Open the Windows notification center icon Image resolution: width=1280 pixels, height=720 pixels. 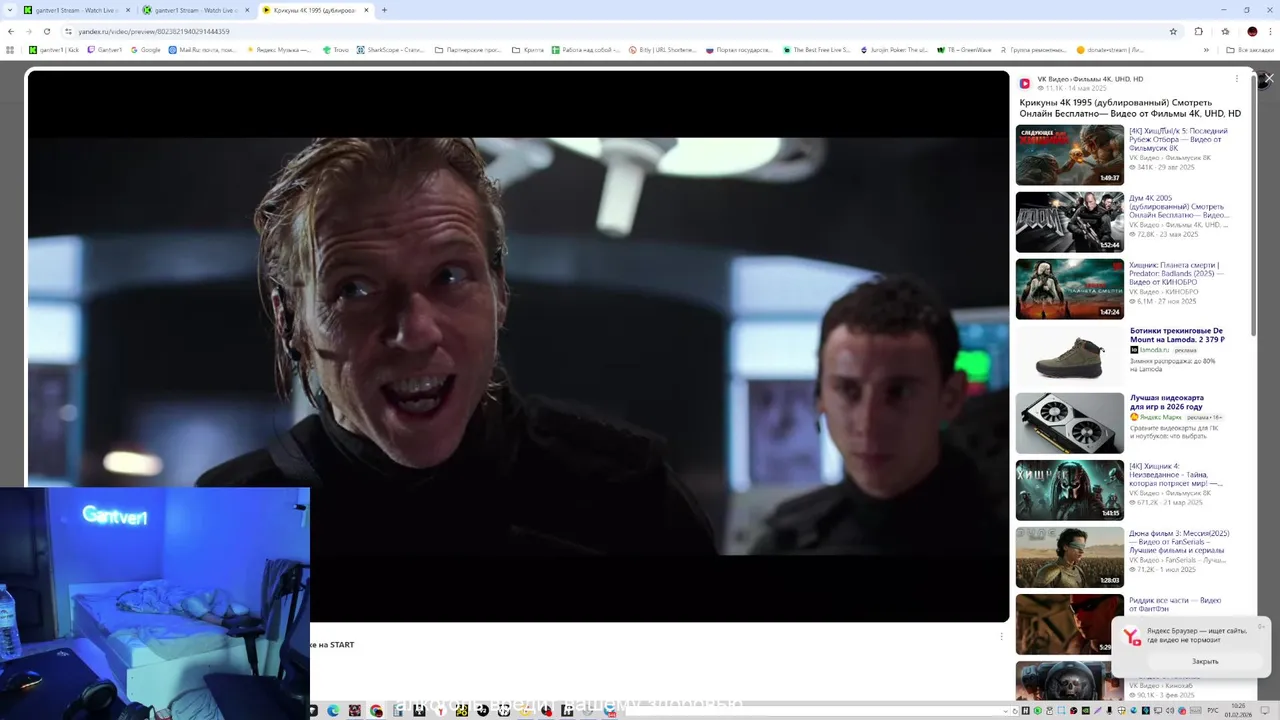(x=1265, y=711)
